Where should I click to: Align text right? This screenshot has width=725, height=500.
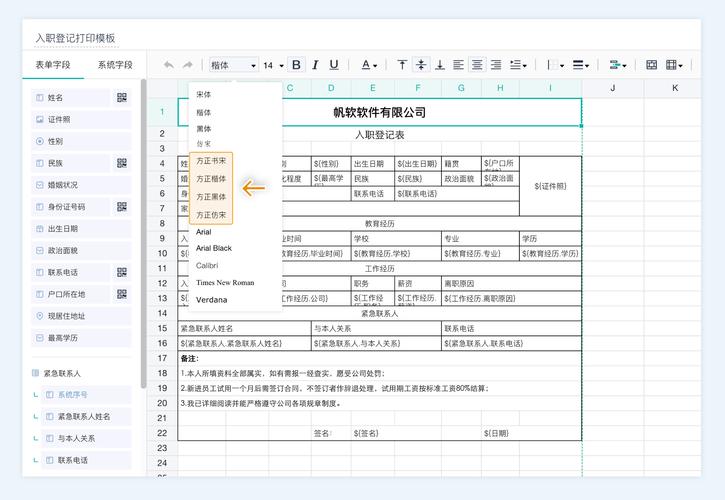coord(496,65)
